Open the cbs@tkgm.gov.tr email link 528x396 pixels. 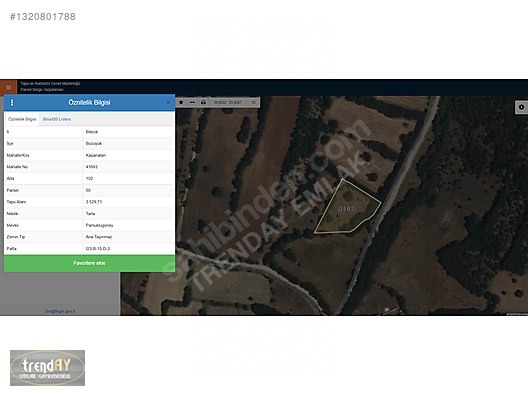[x=60, y=311]
